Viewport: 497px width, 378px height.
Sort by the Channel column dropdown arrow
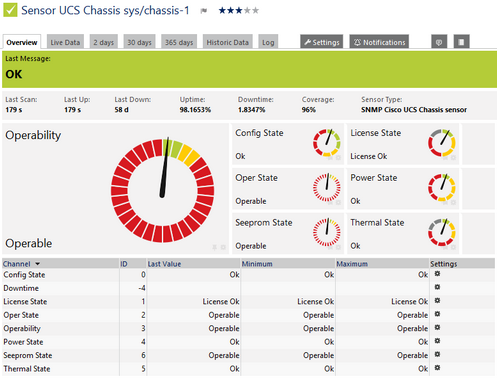pos(38,264)
